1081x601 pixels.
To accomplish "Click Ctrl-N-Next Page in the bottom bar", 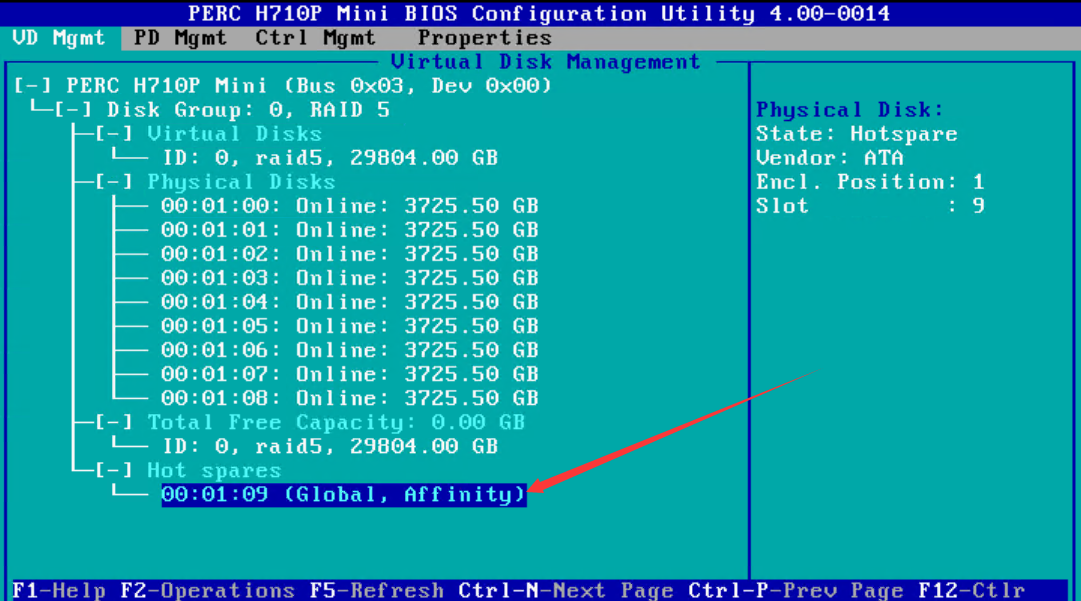I will click(x=566, y=591).
